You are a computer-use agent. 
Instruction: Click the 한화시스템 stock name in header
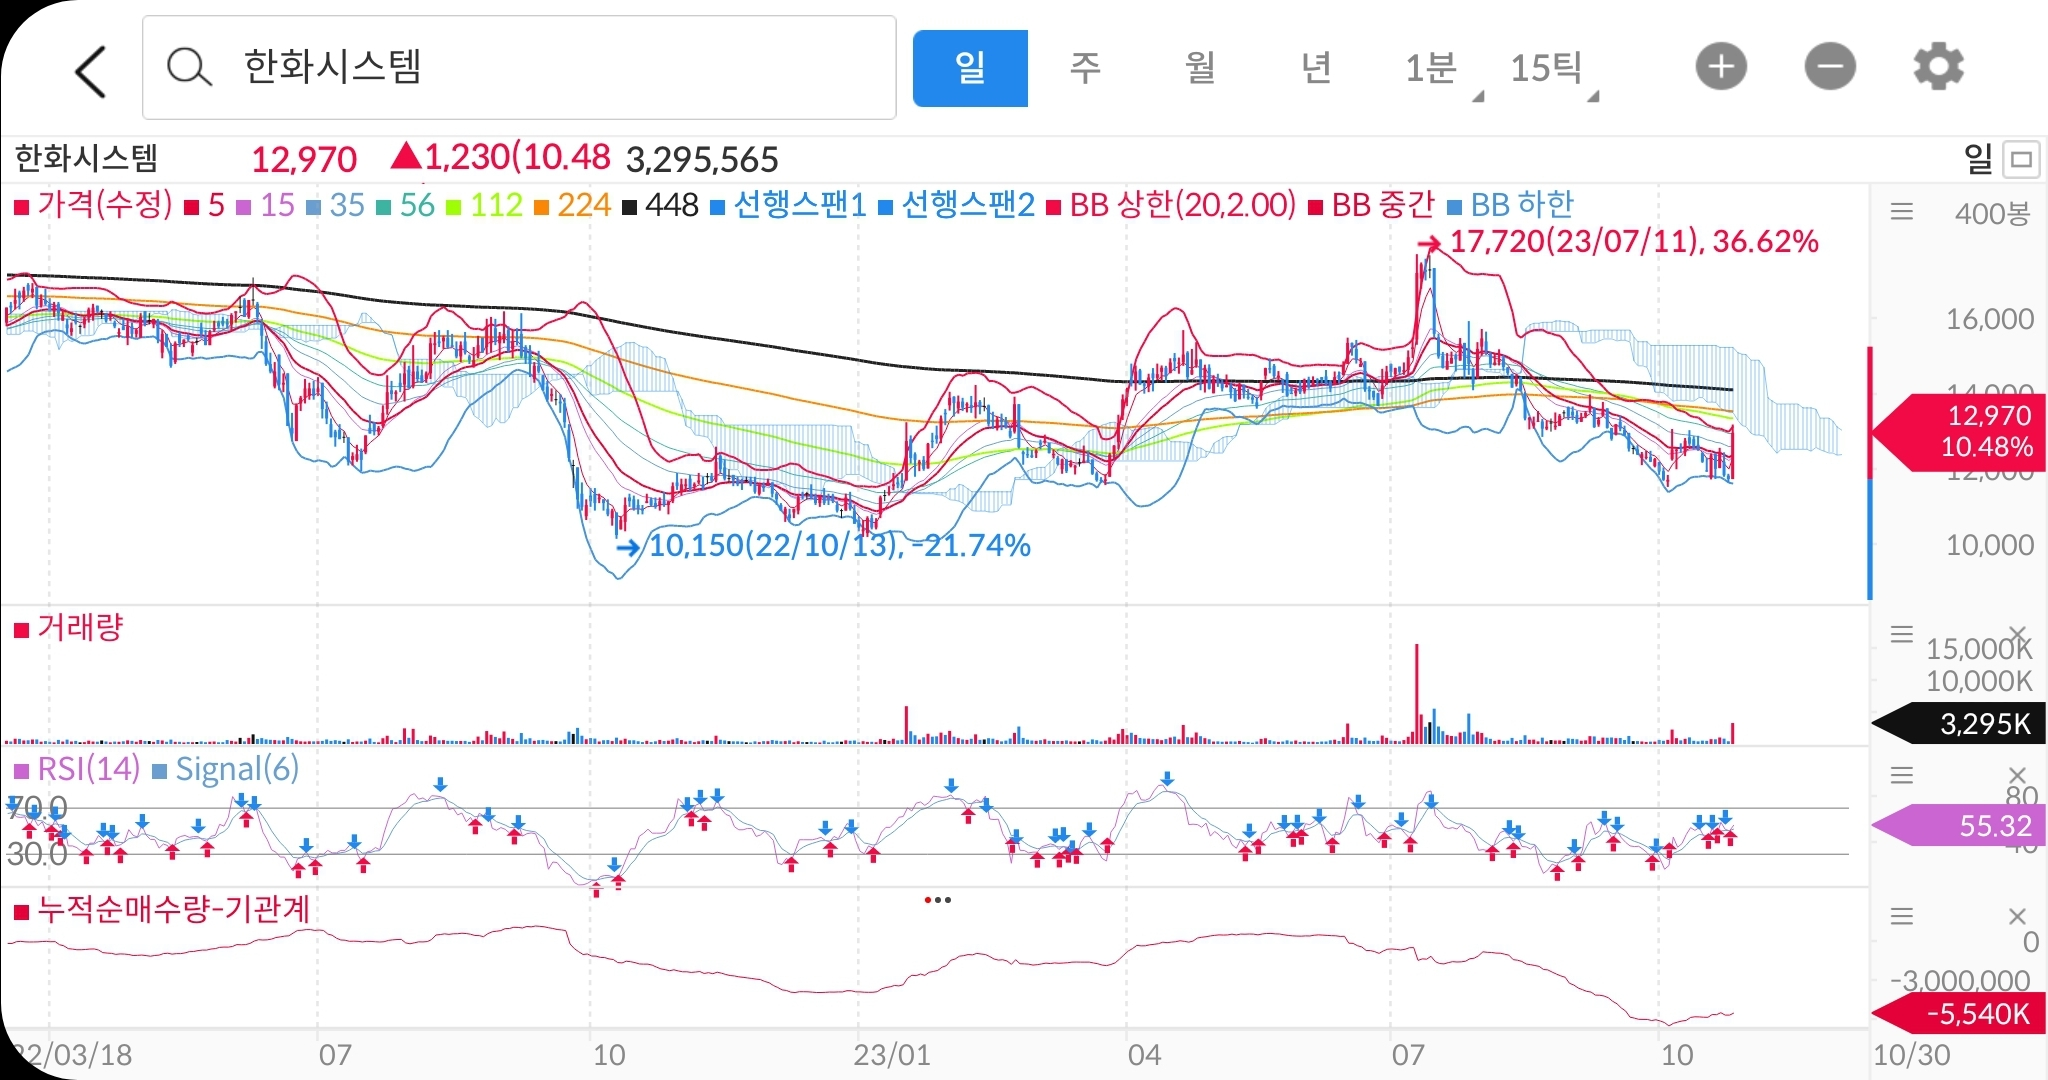[86, 159]
